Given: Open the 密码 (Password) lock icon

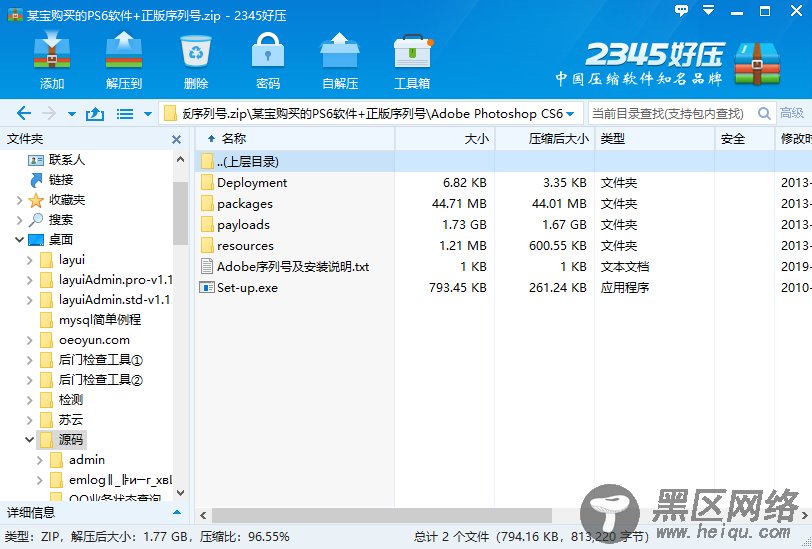Looking at the screenshot, I should 268,50.
